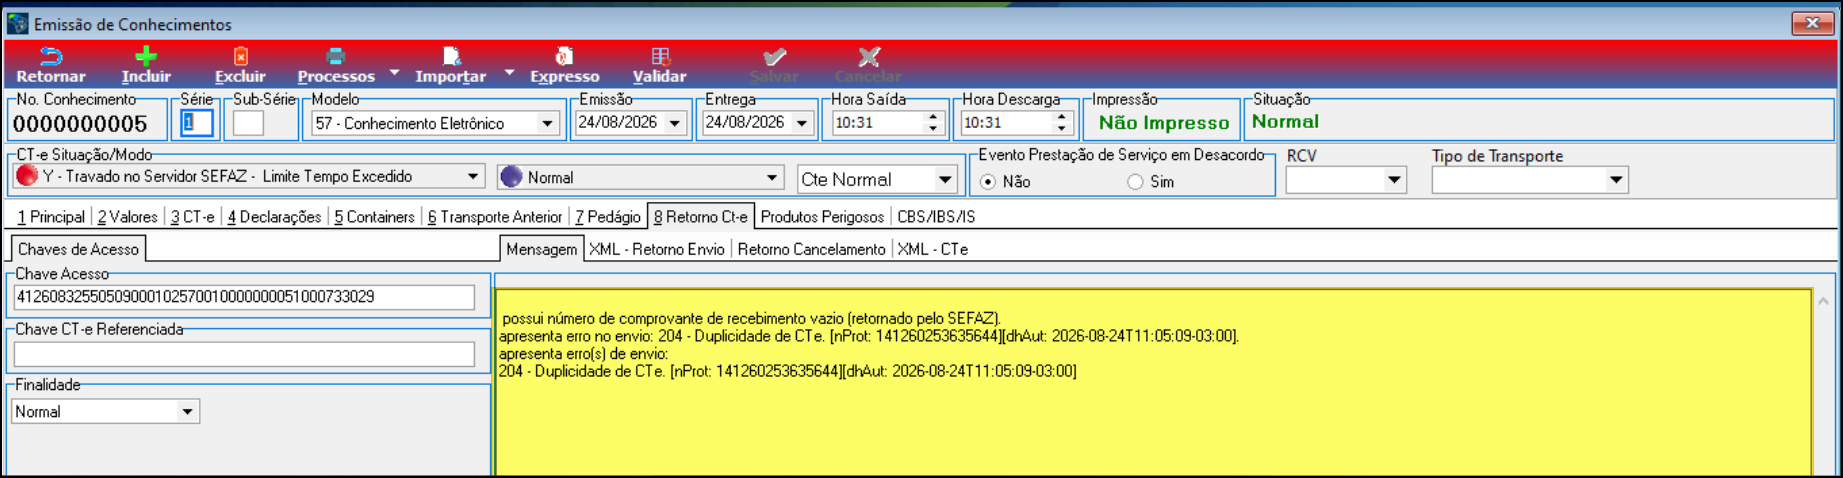Switch to the Produtos Perigosos tab
Viewport: 1843px width, 478px height.
click(x=822, y=217)
